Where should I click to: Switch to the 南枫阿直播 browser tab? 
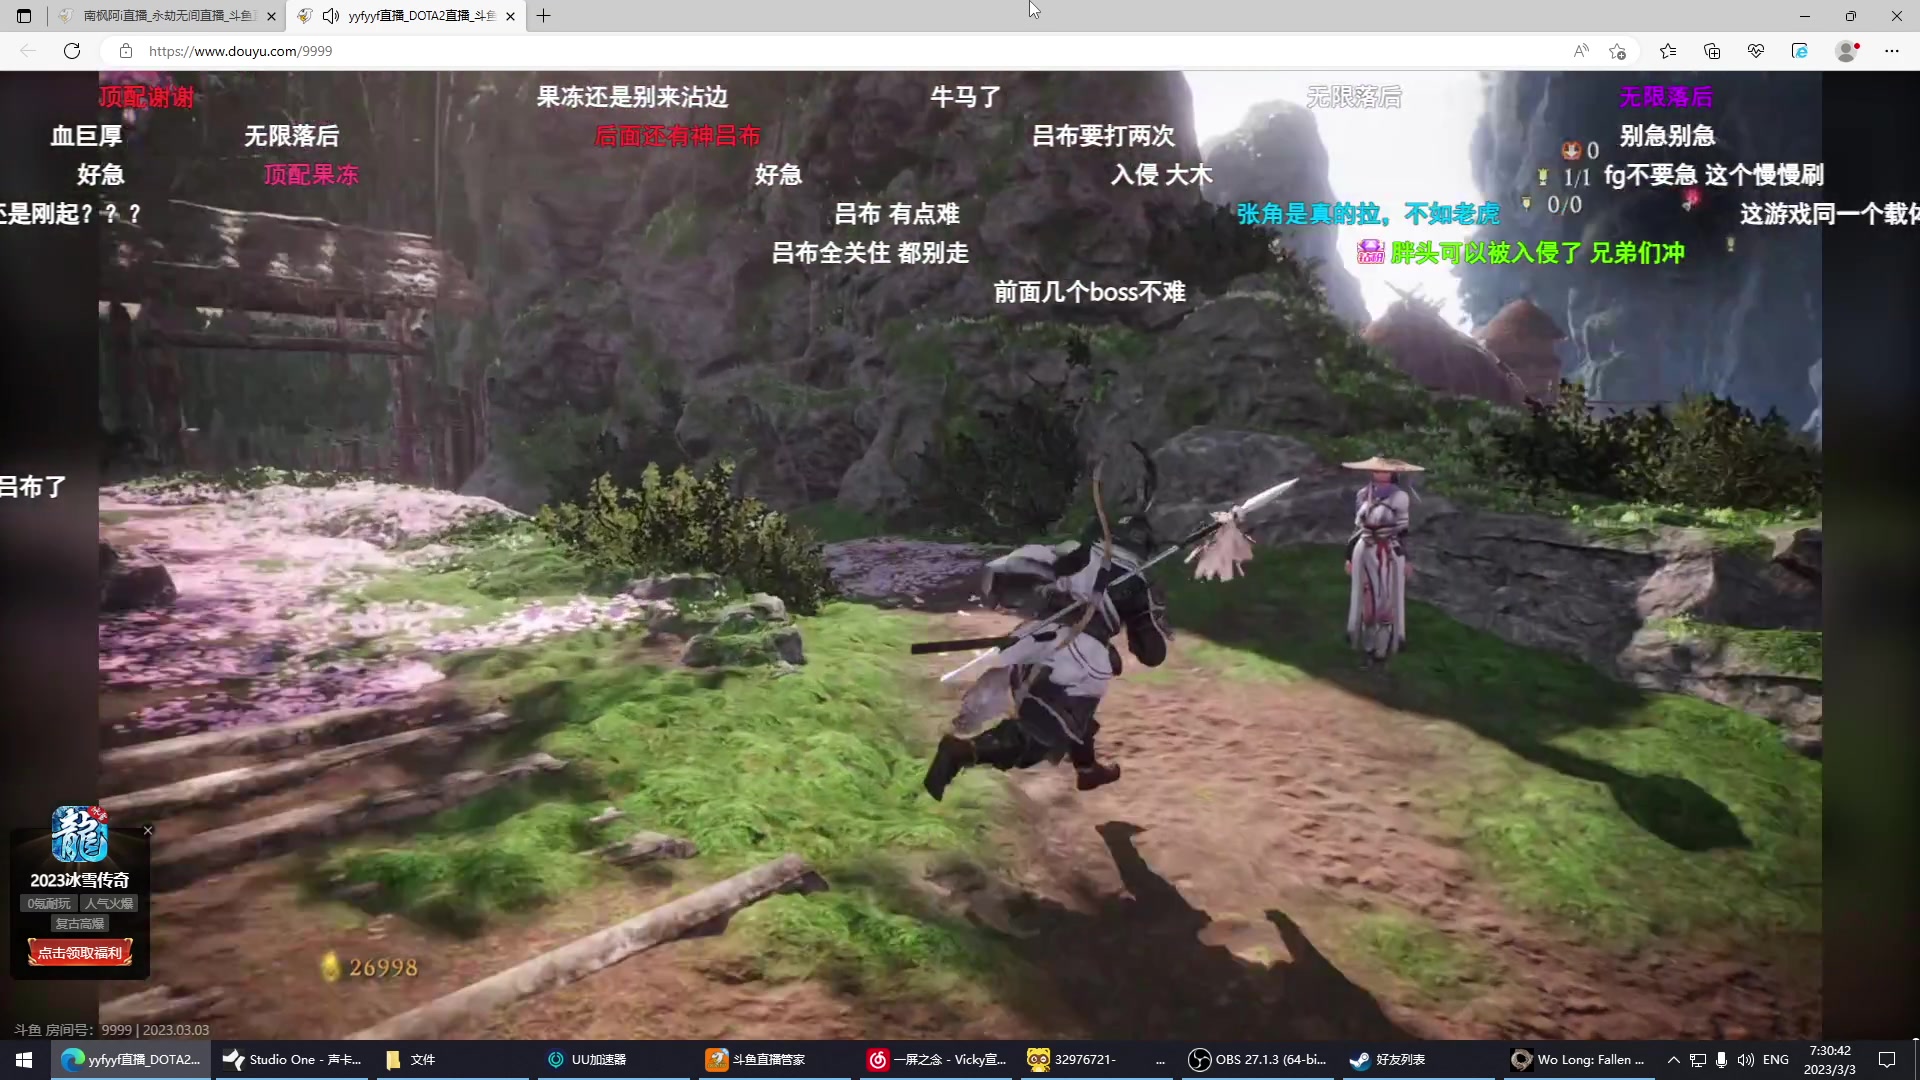167,16
